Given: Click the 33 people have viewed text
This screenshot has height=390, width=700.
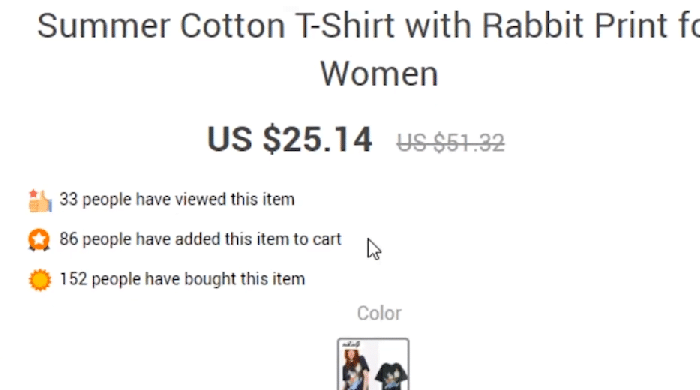Looking at the screenshot, I should click(x=177, y=199).
